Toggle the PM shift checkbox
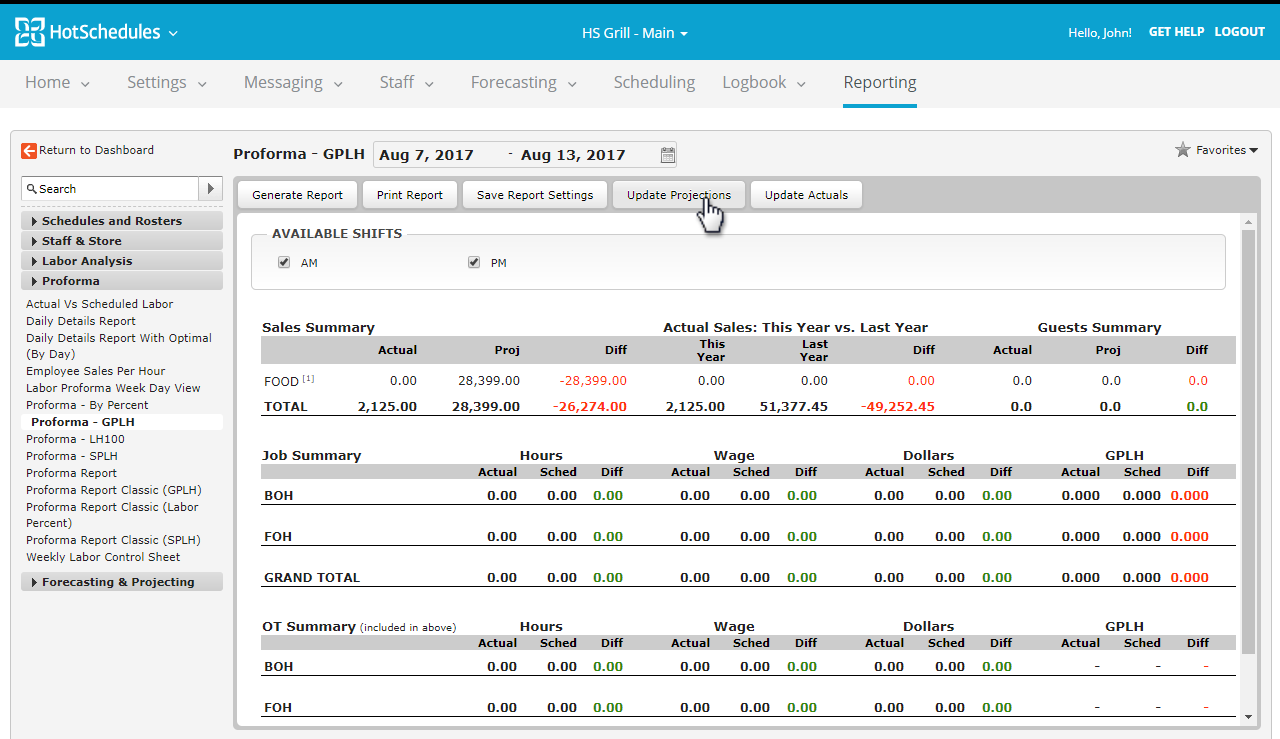1280x739 pixels. [474, 263]
